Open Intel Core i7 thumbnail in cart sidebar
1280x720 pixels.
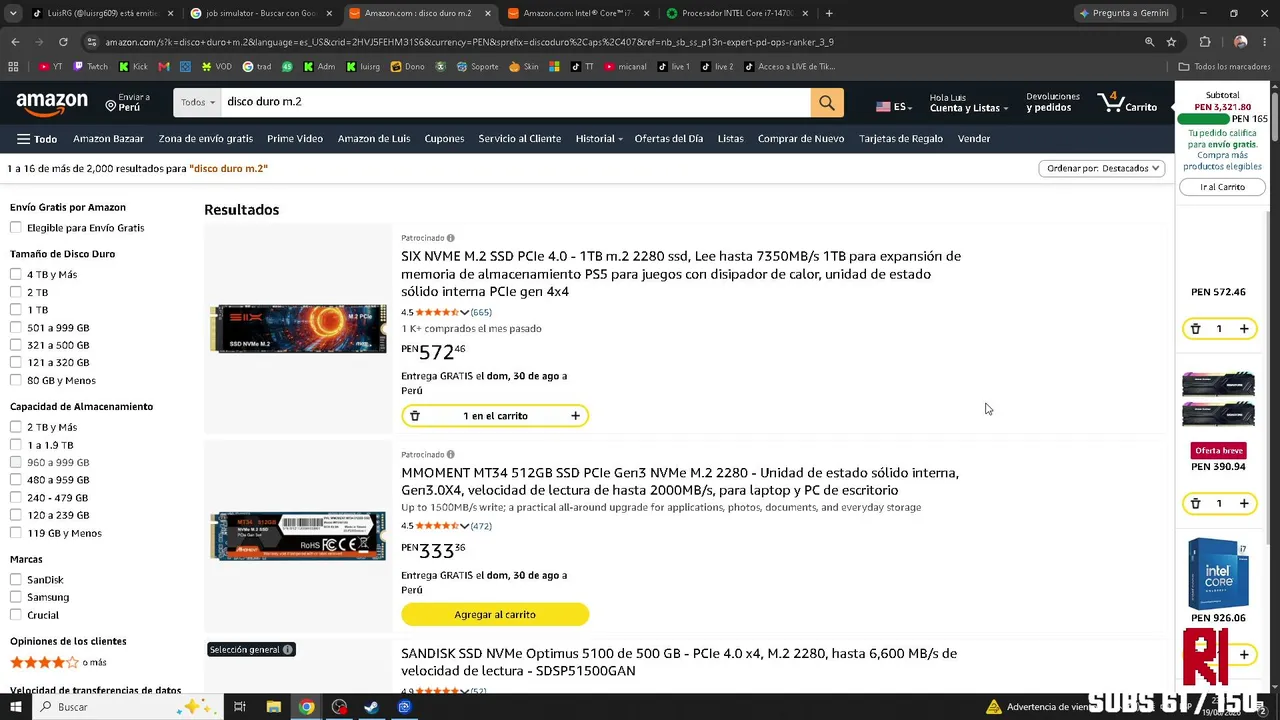pyautogui.click(x=1218, y=574)
